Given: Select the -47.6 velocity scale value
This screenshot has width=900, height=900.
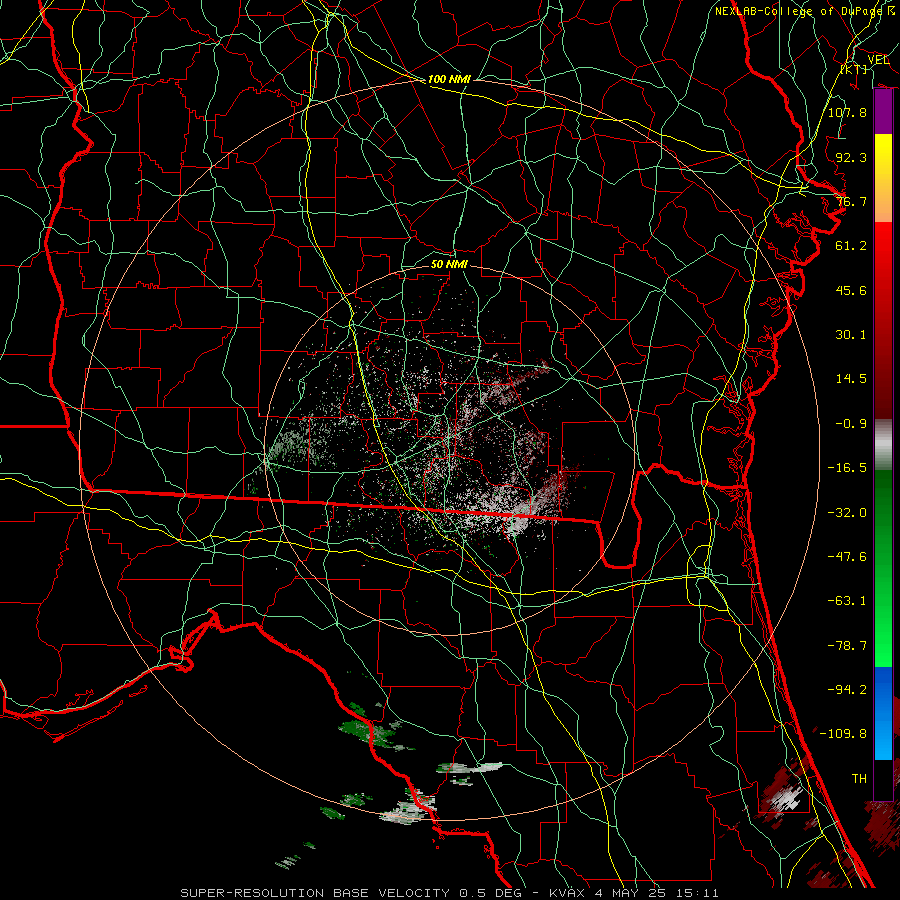Looking at the screenshot, I should point(847,557).
